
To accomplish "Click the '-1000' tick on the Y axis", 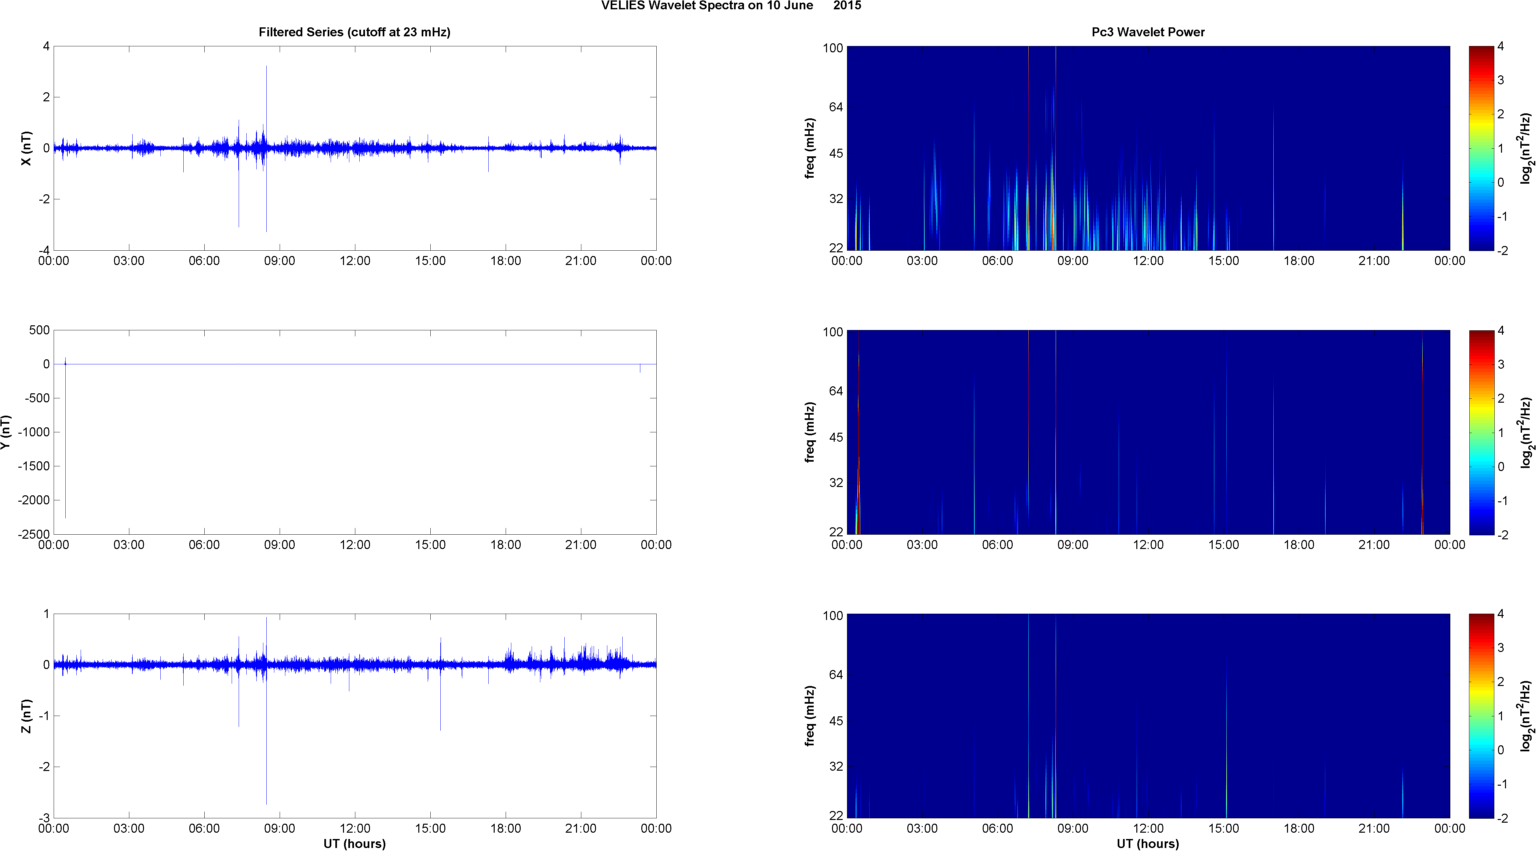I will coord(34,432).
